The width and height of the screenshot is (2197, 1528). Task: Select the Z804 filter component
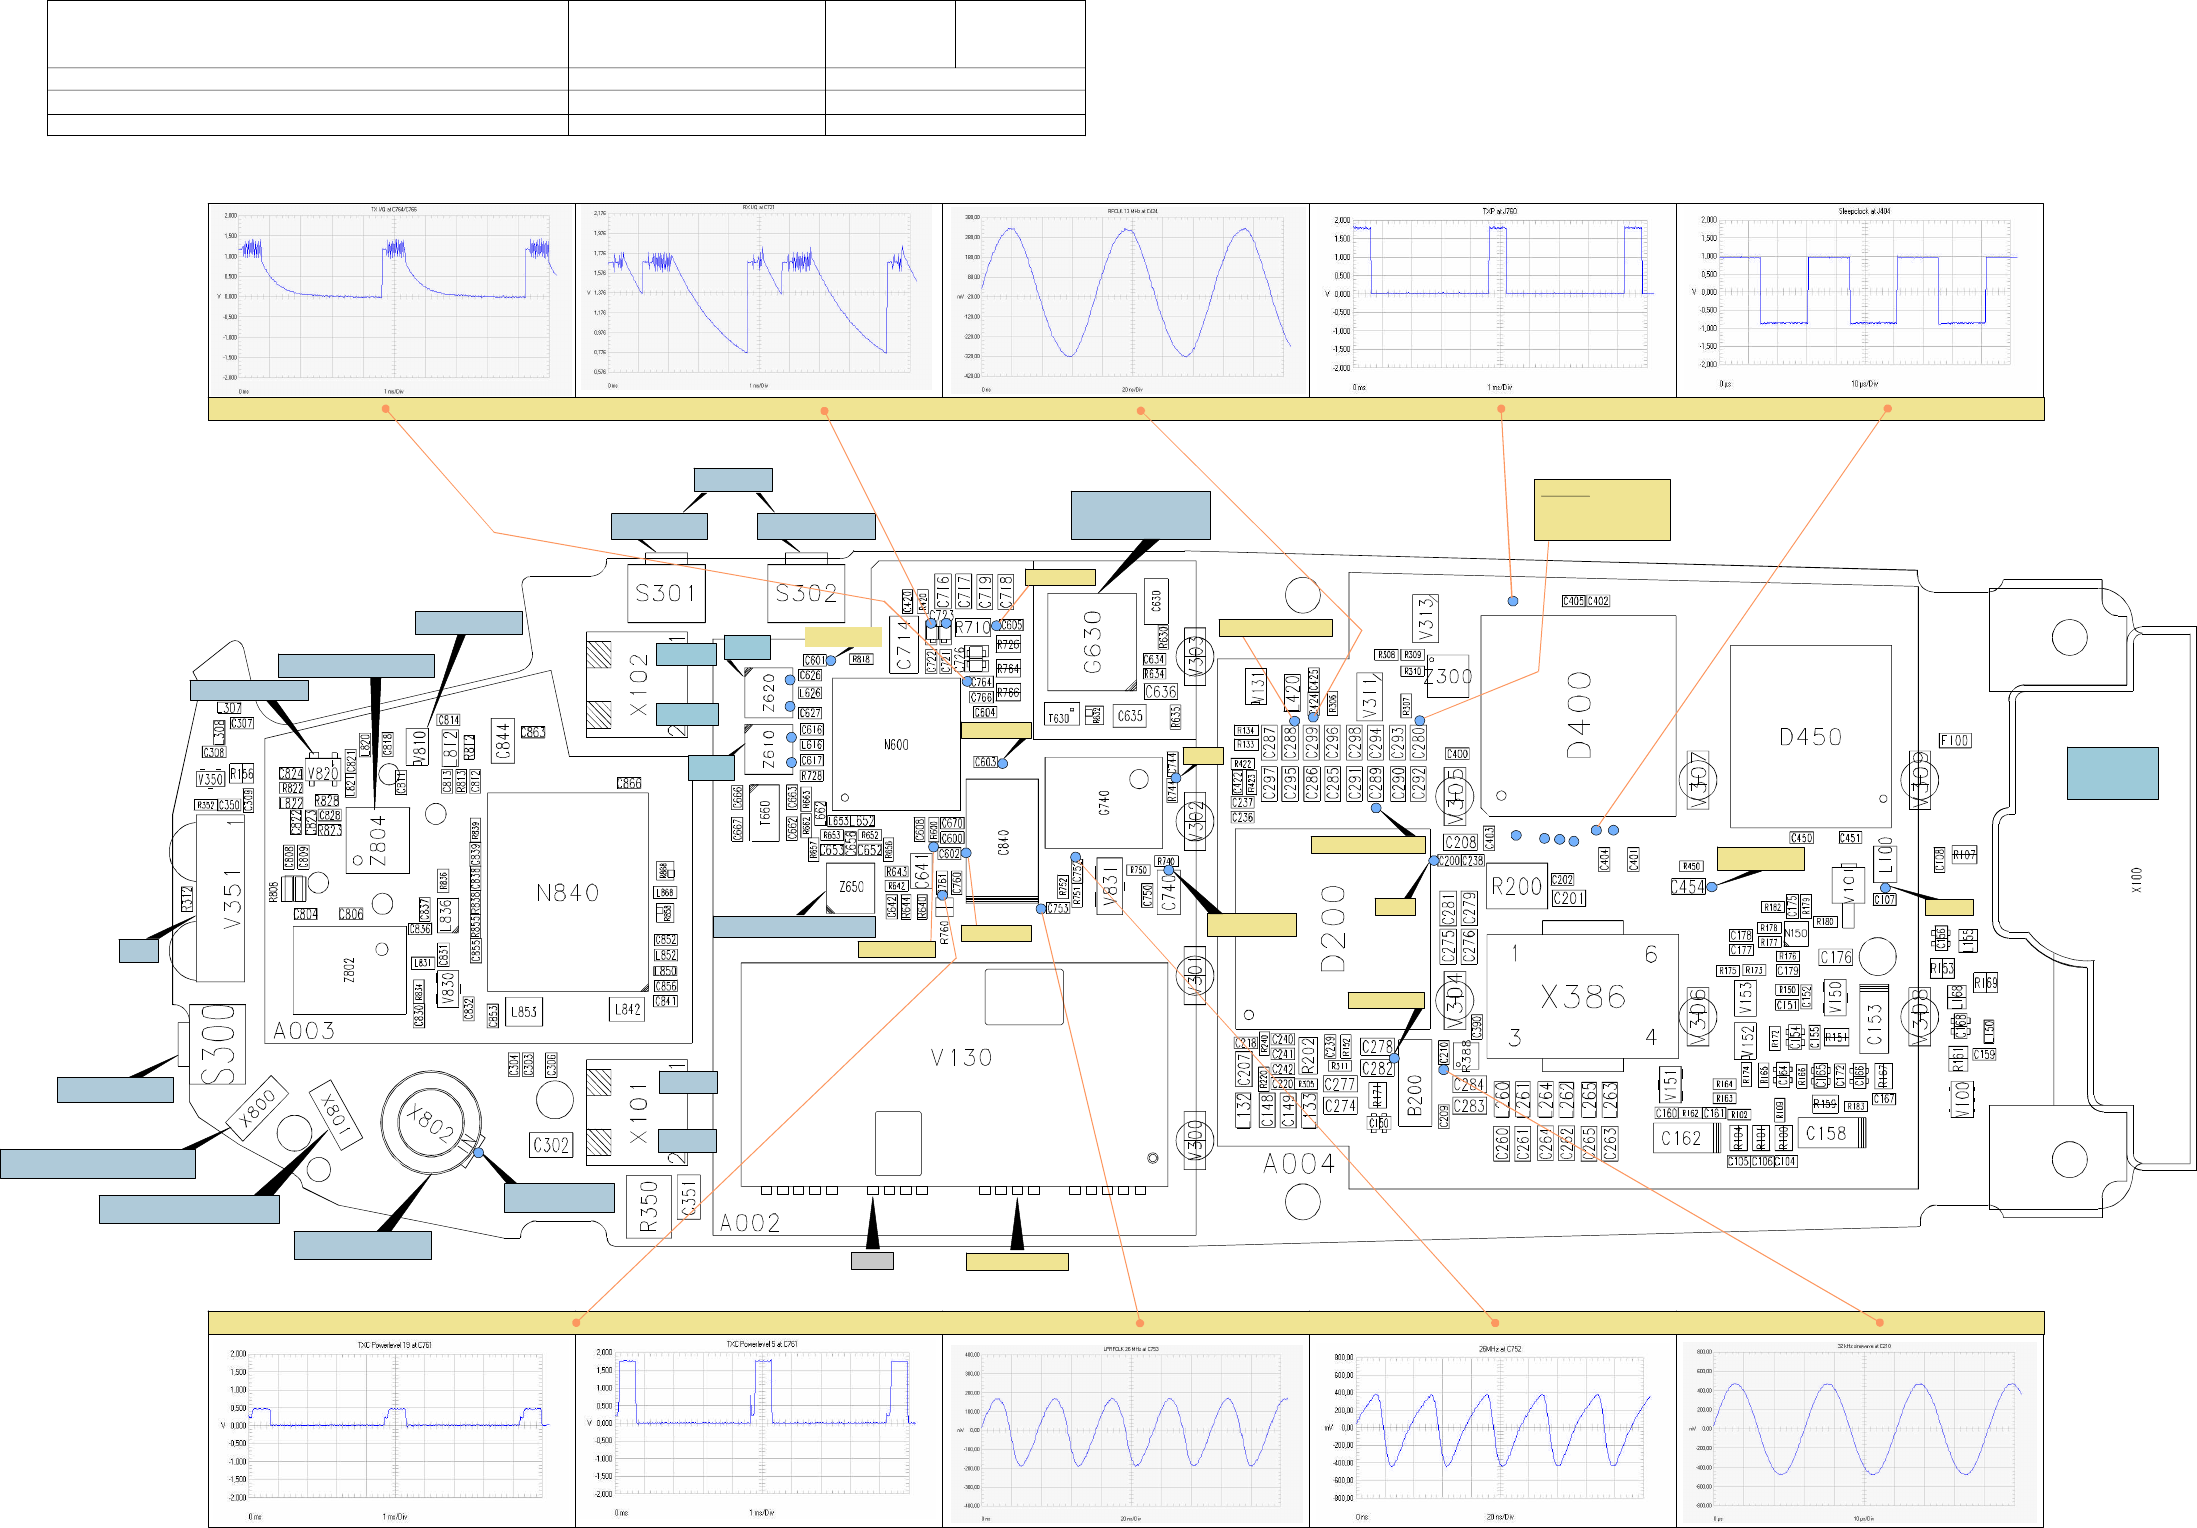tap(377, 840)
